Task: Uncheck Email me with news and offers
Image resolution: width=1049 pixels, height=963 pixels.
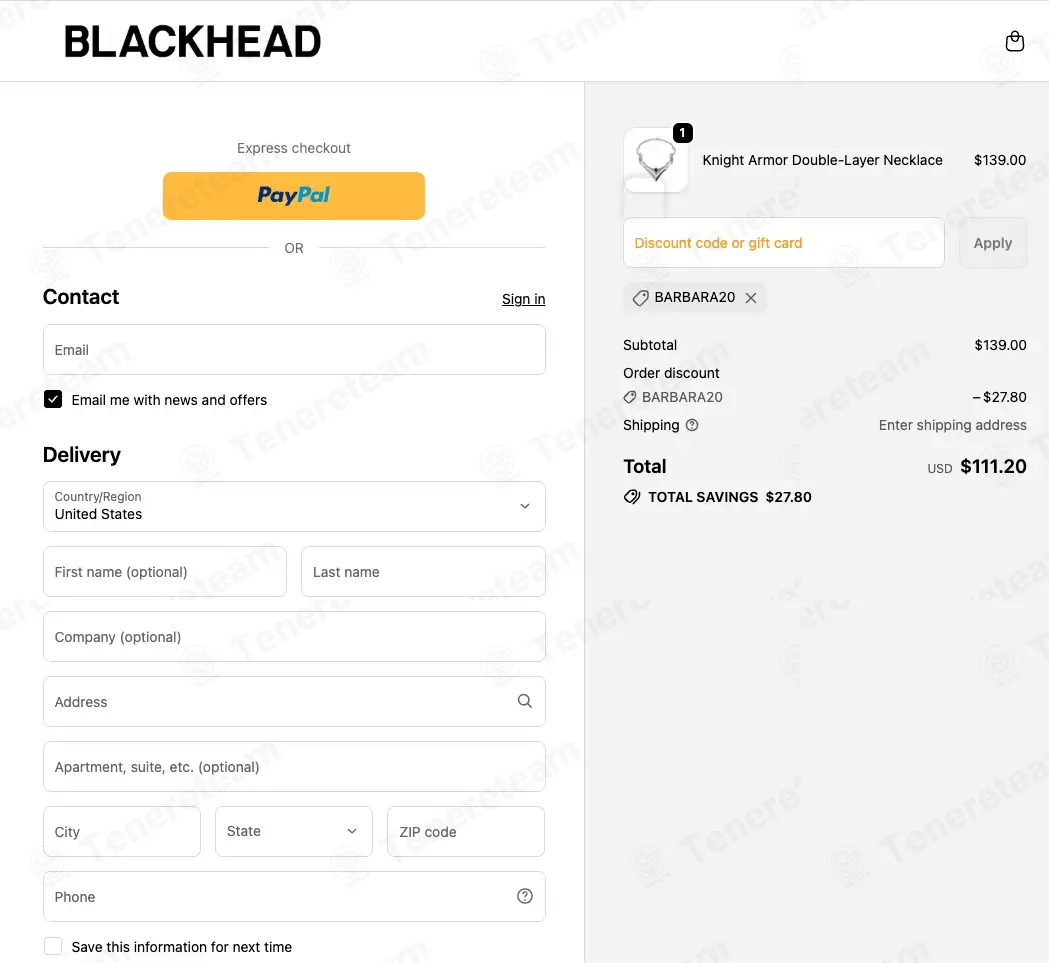Action: (53, 400)
